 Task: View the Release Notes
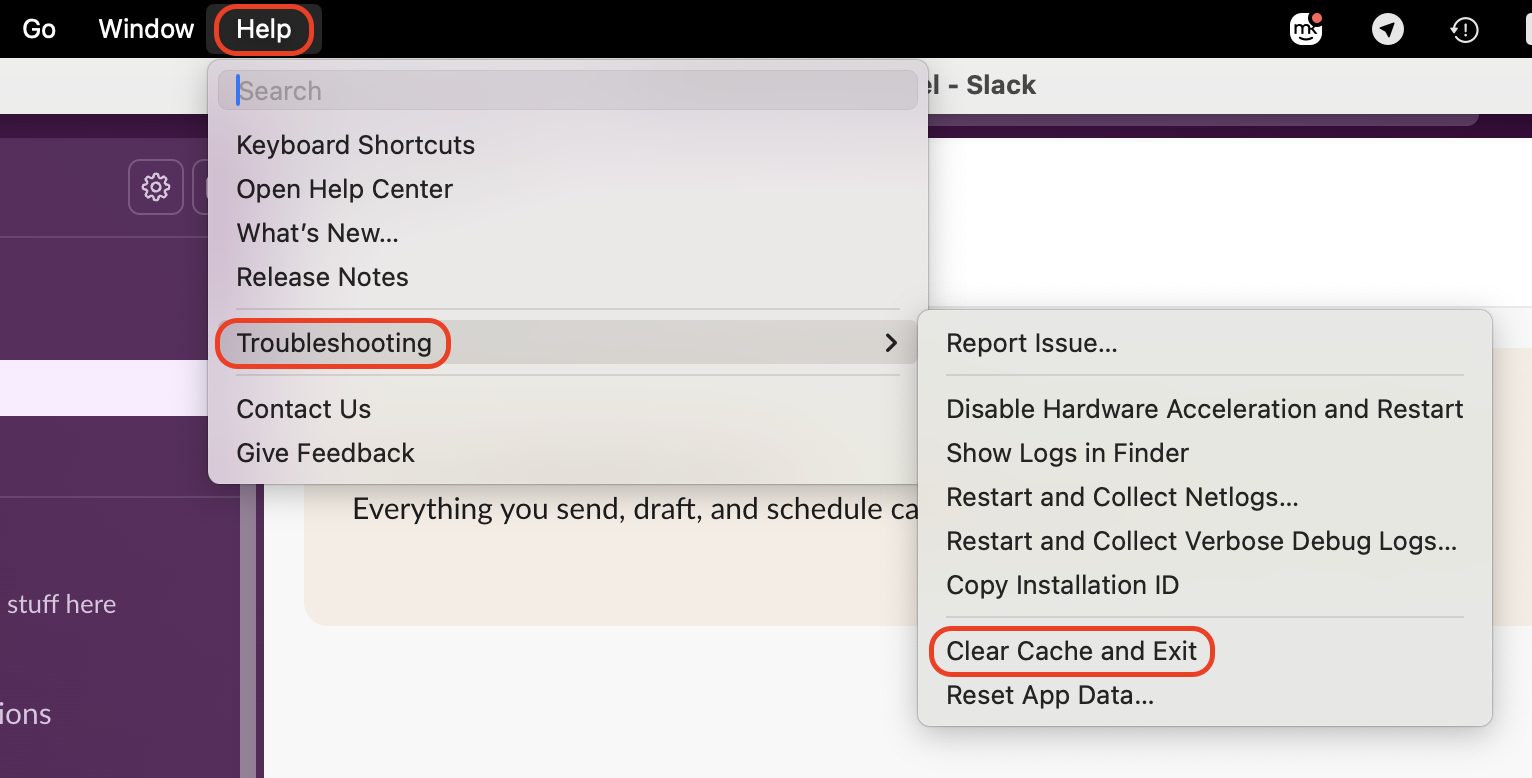coord(322,277)
